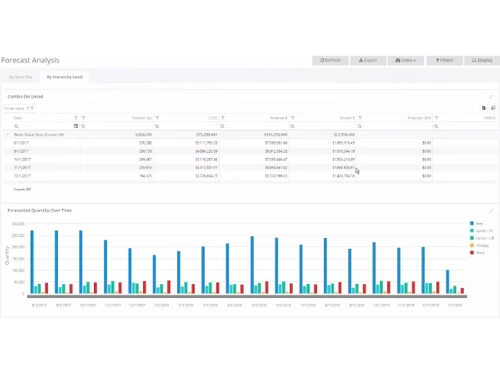Click the Margin $ column search field
The width and height of the screenshot is (500, 375).
click(323, 126)
